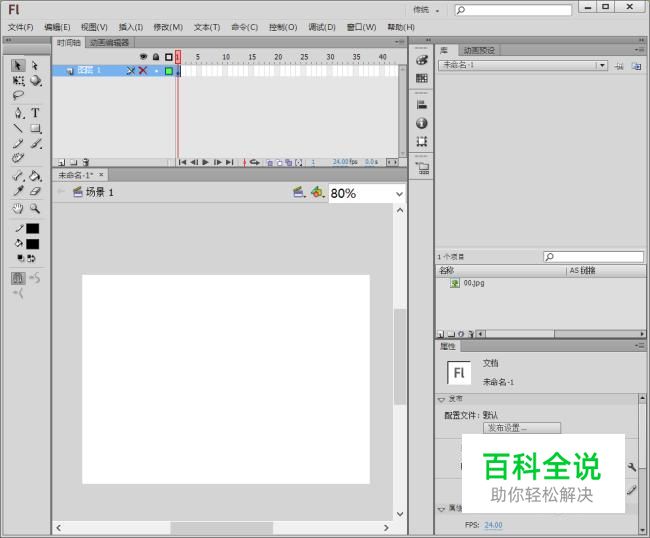650x538 pixels.
Task: Pick the Zoom magnifier tool
Action: coord(35,208)
